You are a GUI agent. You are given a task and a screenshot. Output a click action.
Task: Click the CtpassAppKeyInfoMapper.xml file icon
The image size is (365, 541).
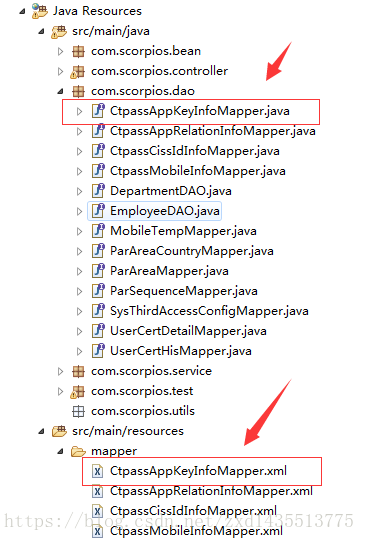click(x=98, y=471)
